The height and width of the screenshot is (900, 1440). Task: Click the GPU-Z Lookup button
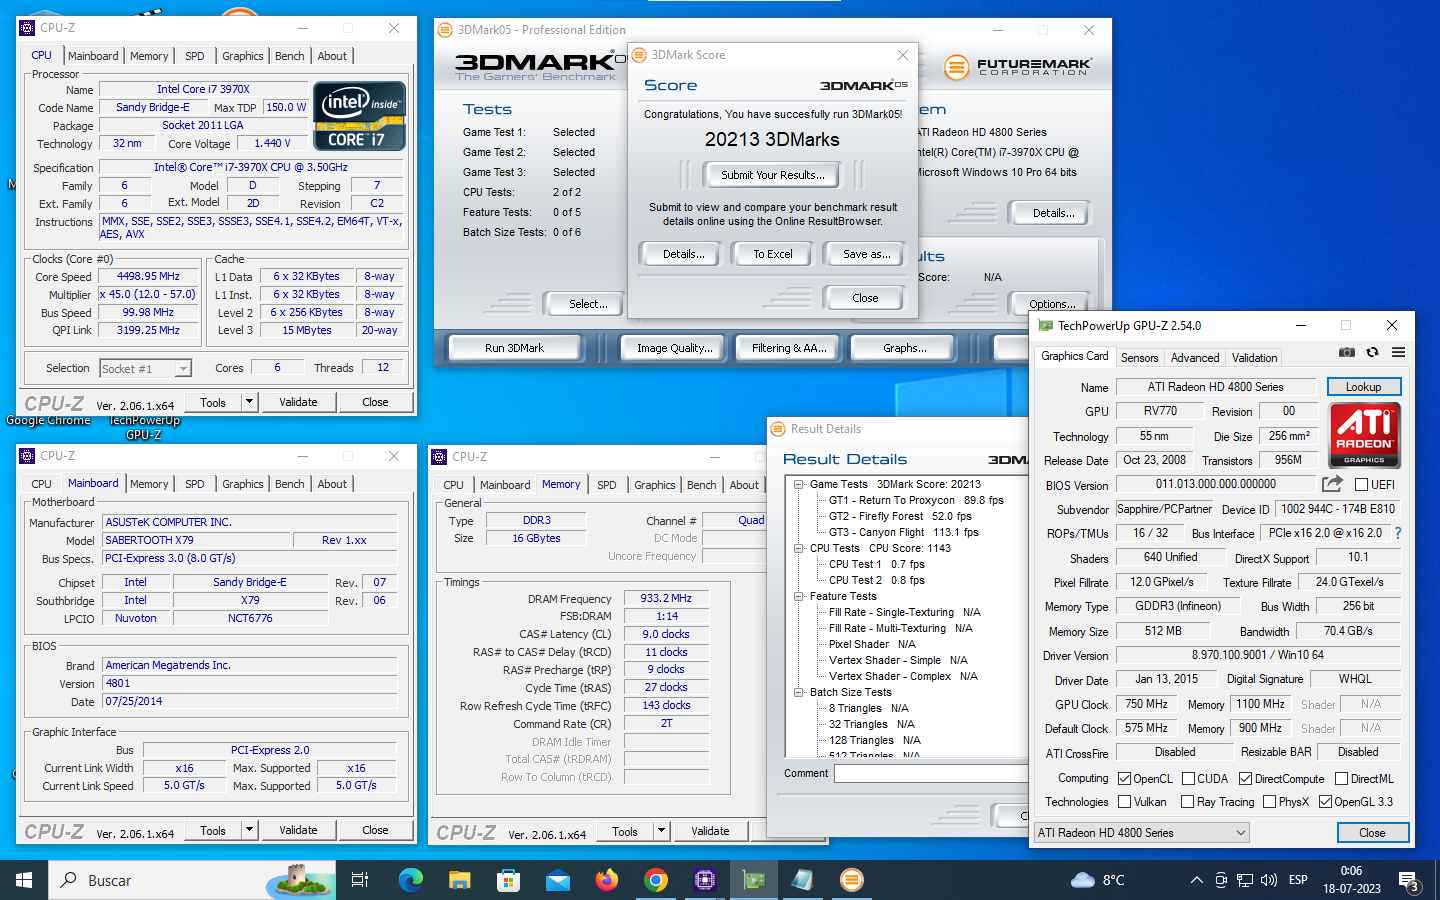pos(1363,387)
